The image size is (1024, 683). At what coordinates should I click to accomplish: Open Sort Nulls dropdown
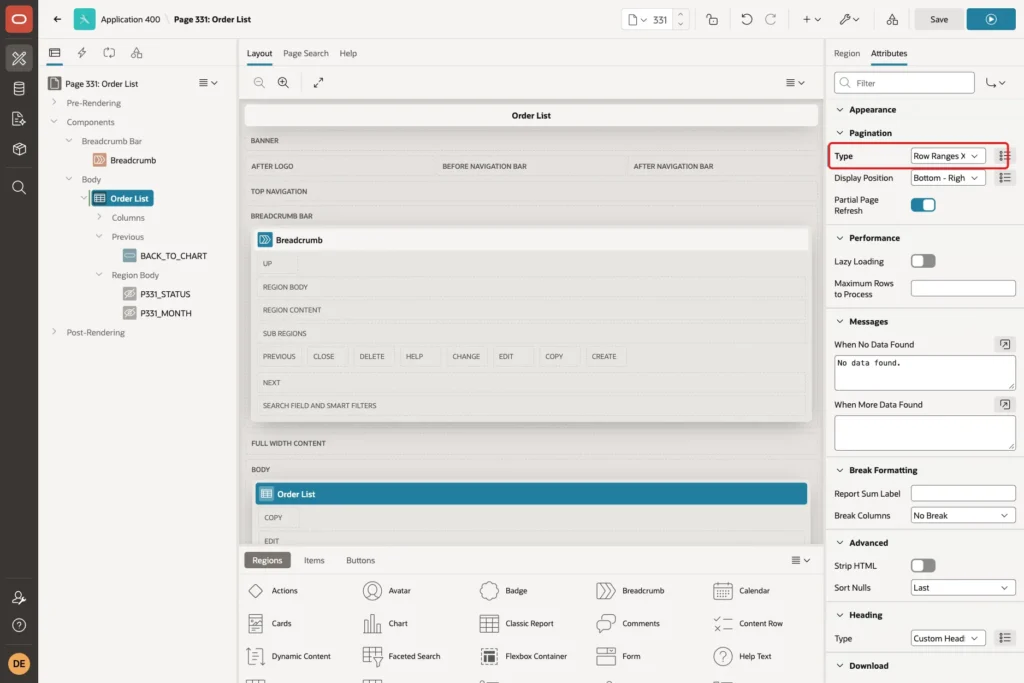coord(963,588)
